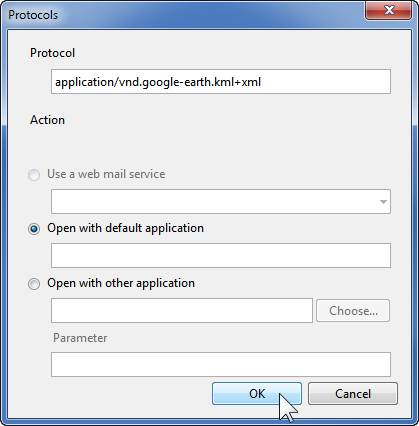Viewport: 419px width, 426px height.
Task: Click the 'Protocols' window title
Action: coord(33,15)
